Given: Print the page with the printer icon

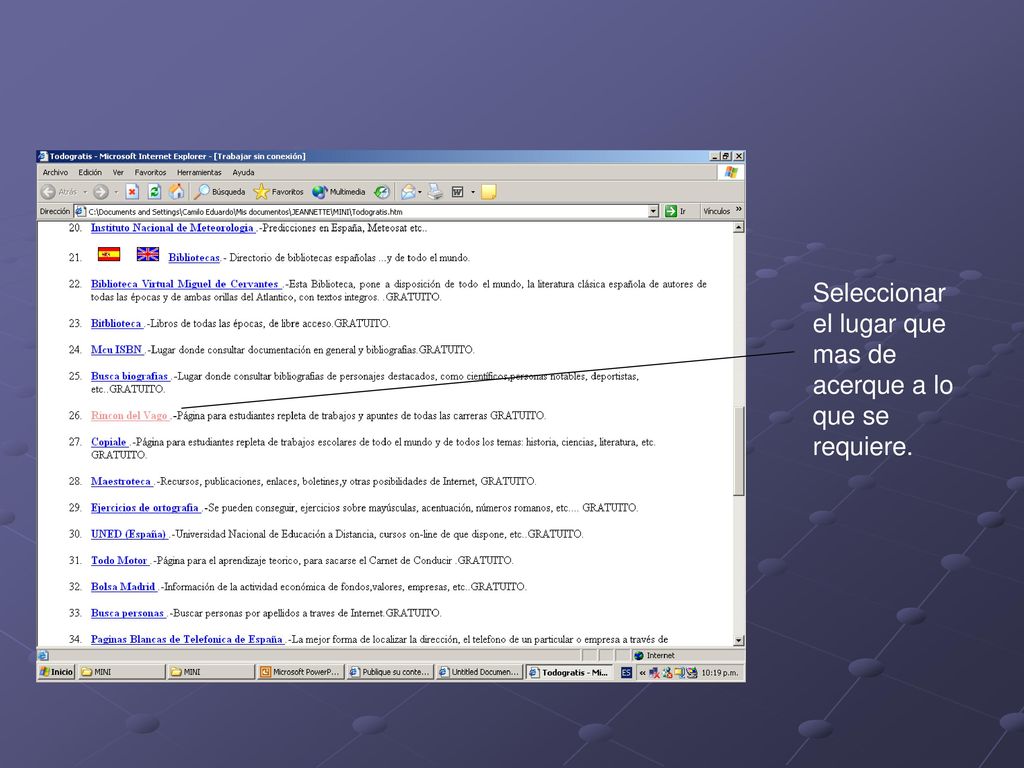Looking at the screenshot, I should click(x=436, y=192).
